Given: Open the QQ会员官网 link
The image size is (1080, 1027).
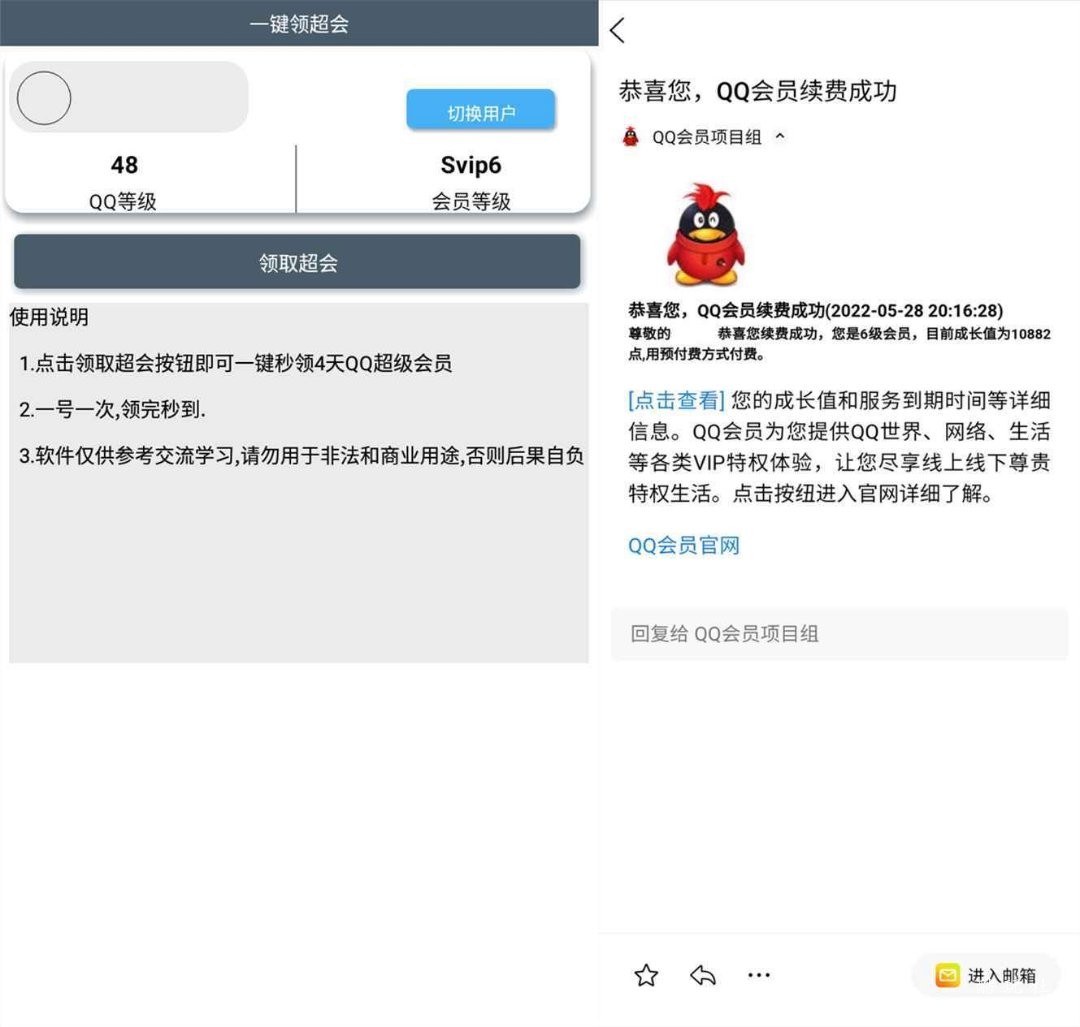Looking at the screenshot, I should tap(683, 546).
